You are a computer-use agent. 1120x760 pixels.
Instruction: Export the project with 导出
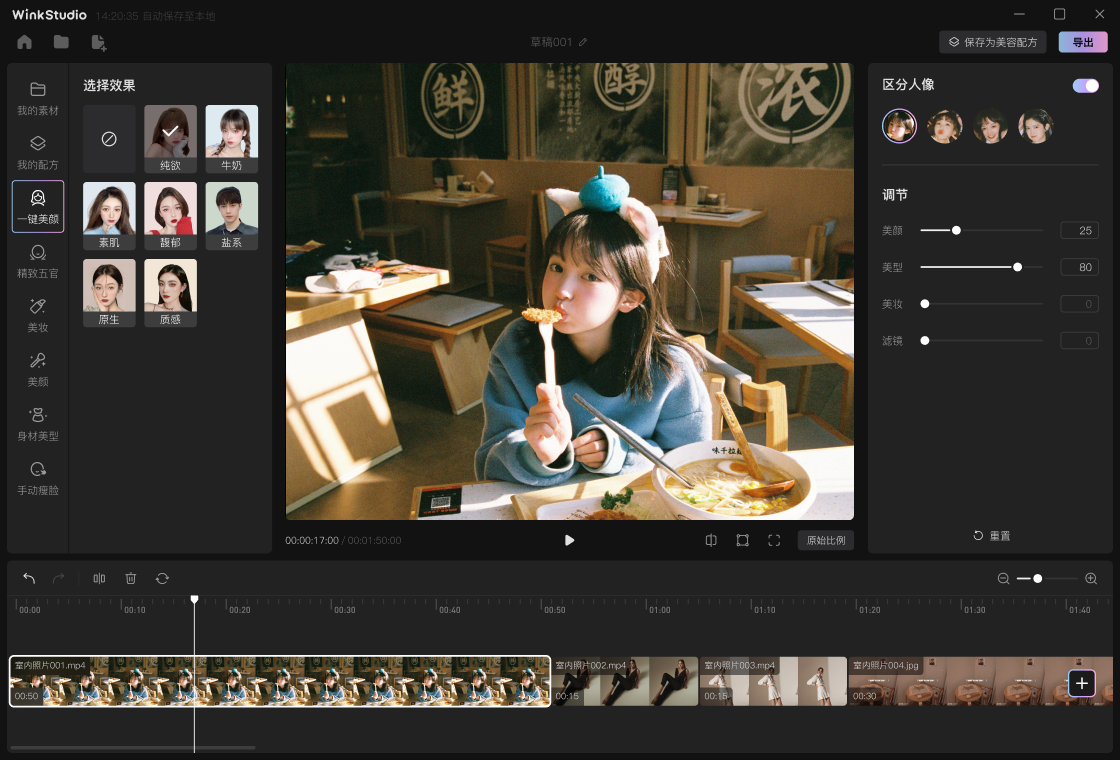tap(1083, 41)
